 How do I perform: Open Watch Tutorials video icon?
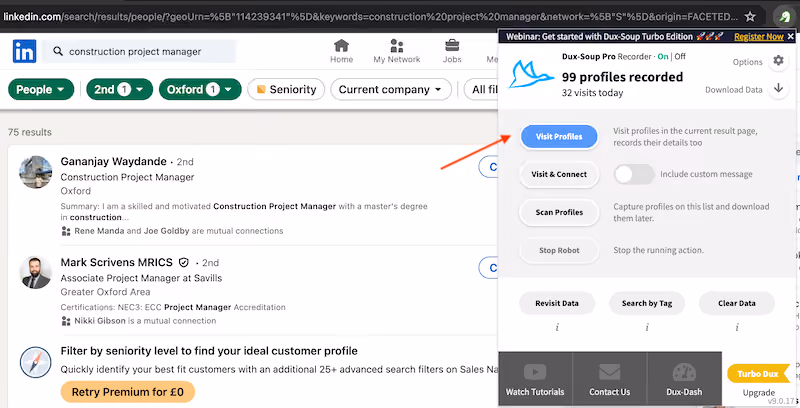(535, 372)
